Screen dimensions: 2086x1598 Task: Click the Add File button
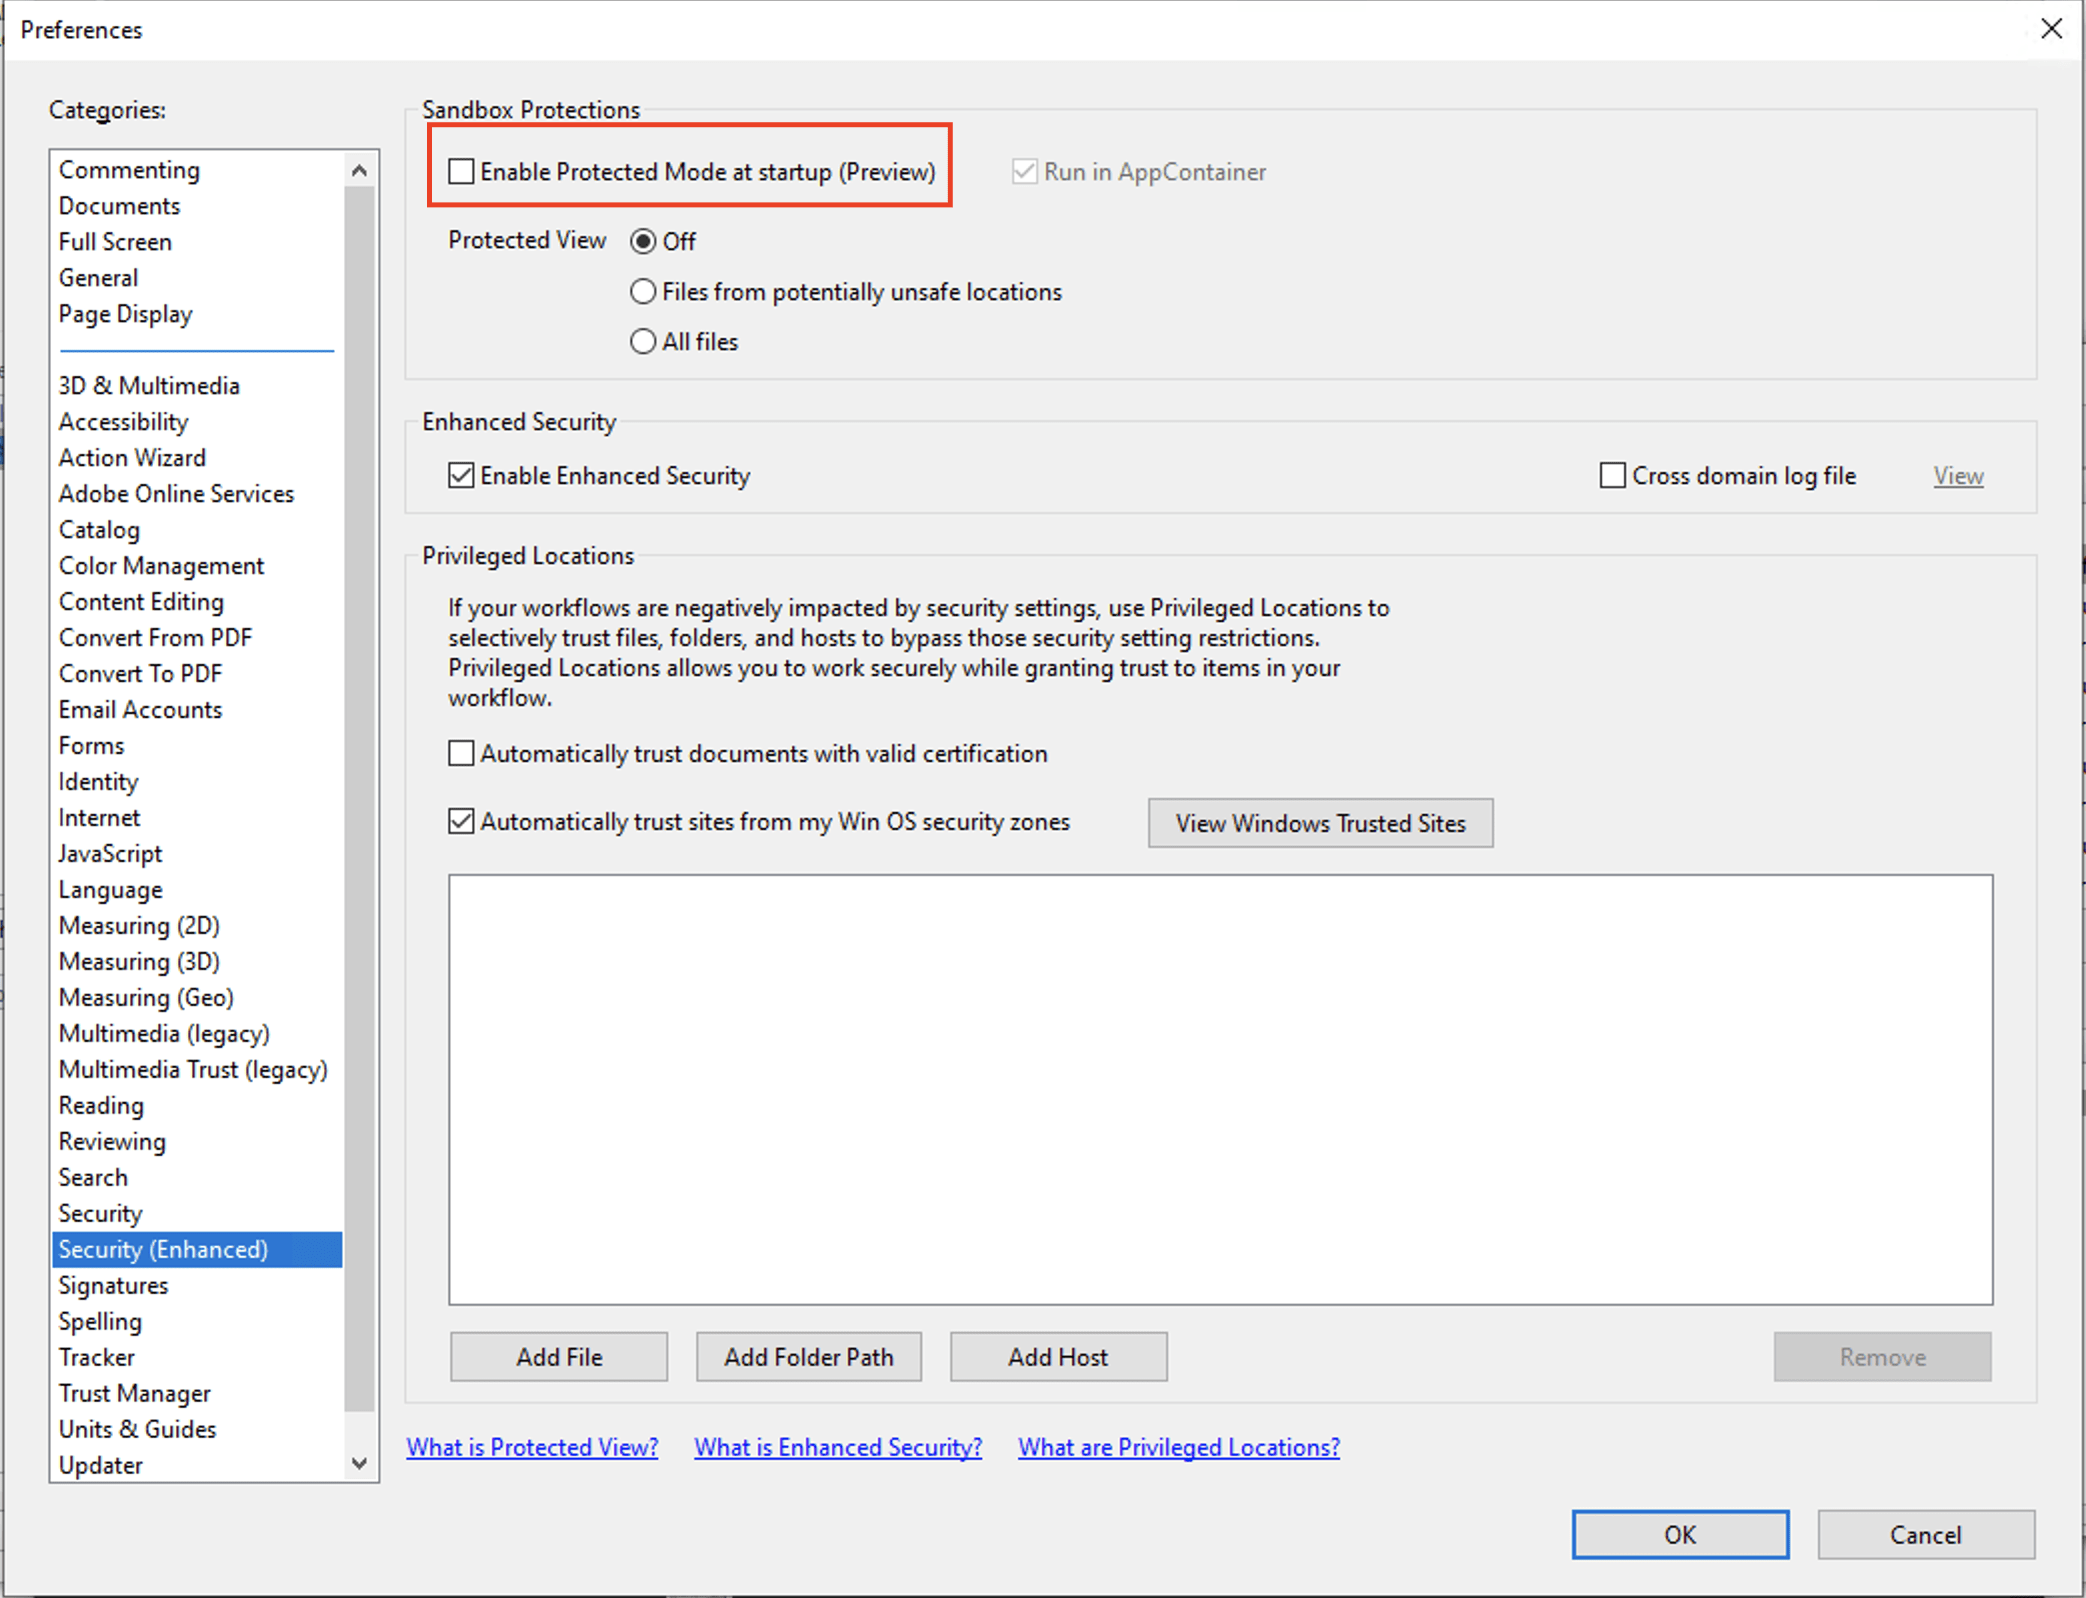(558, 1356)
